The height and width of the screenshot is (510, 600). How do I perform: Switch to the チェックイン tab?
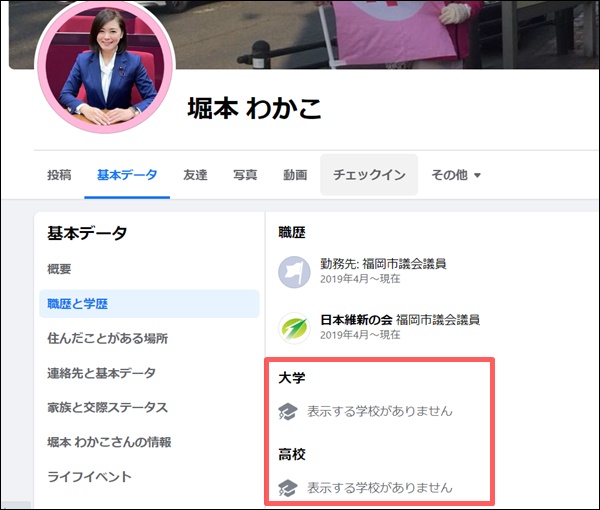369,175
